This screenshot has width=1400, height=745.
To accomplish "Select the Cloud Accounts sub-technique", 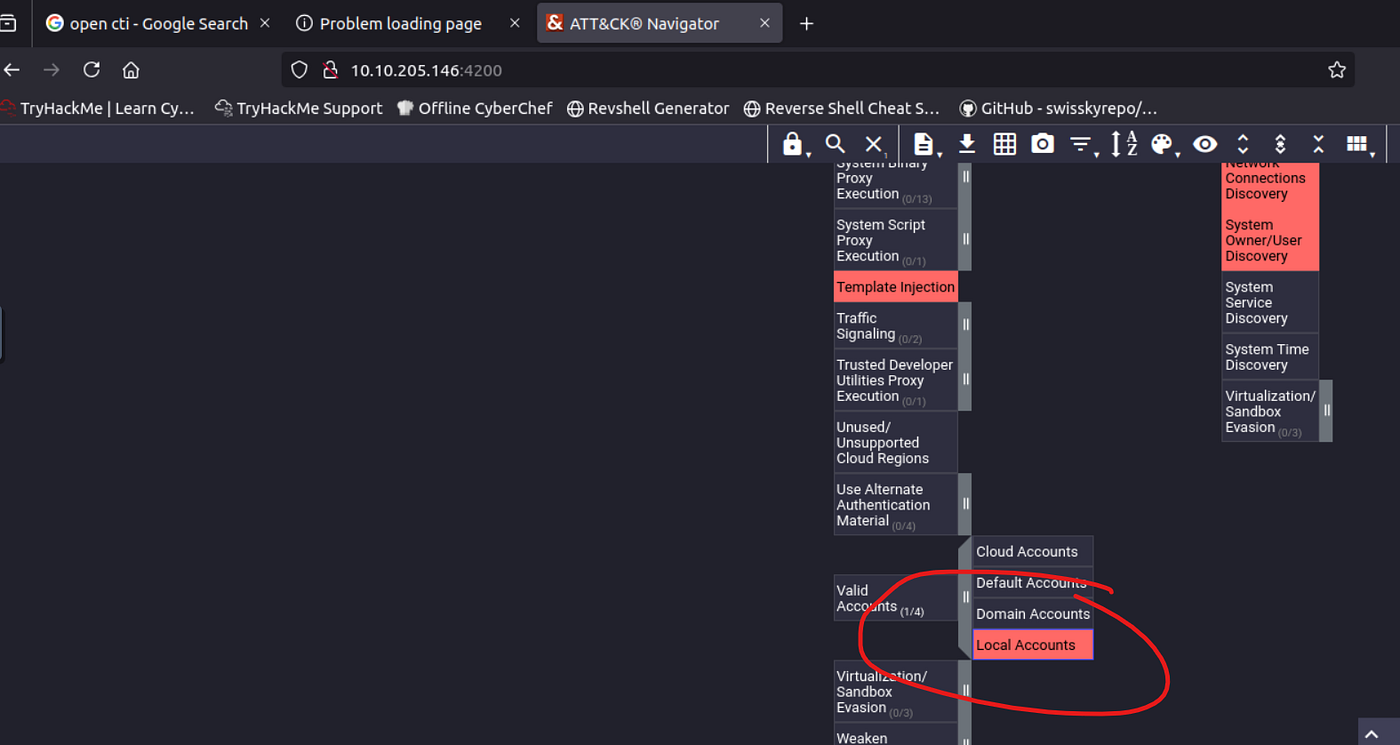I will pyautogui.click(x=1033, y=552).
